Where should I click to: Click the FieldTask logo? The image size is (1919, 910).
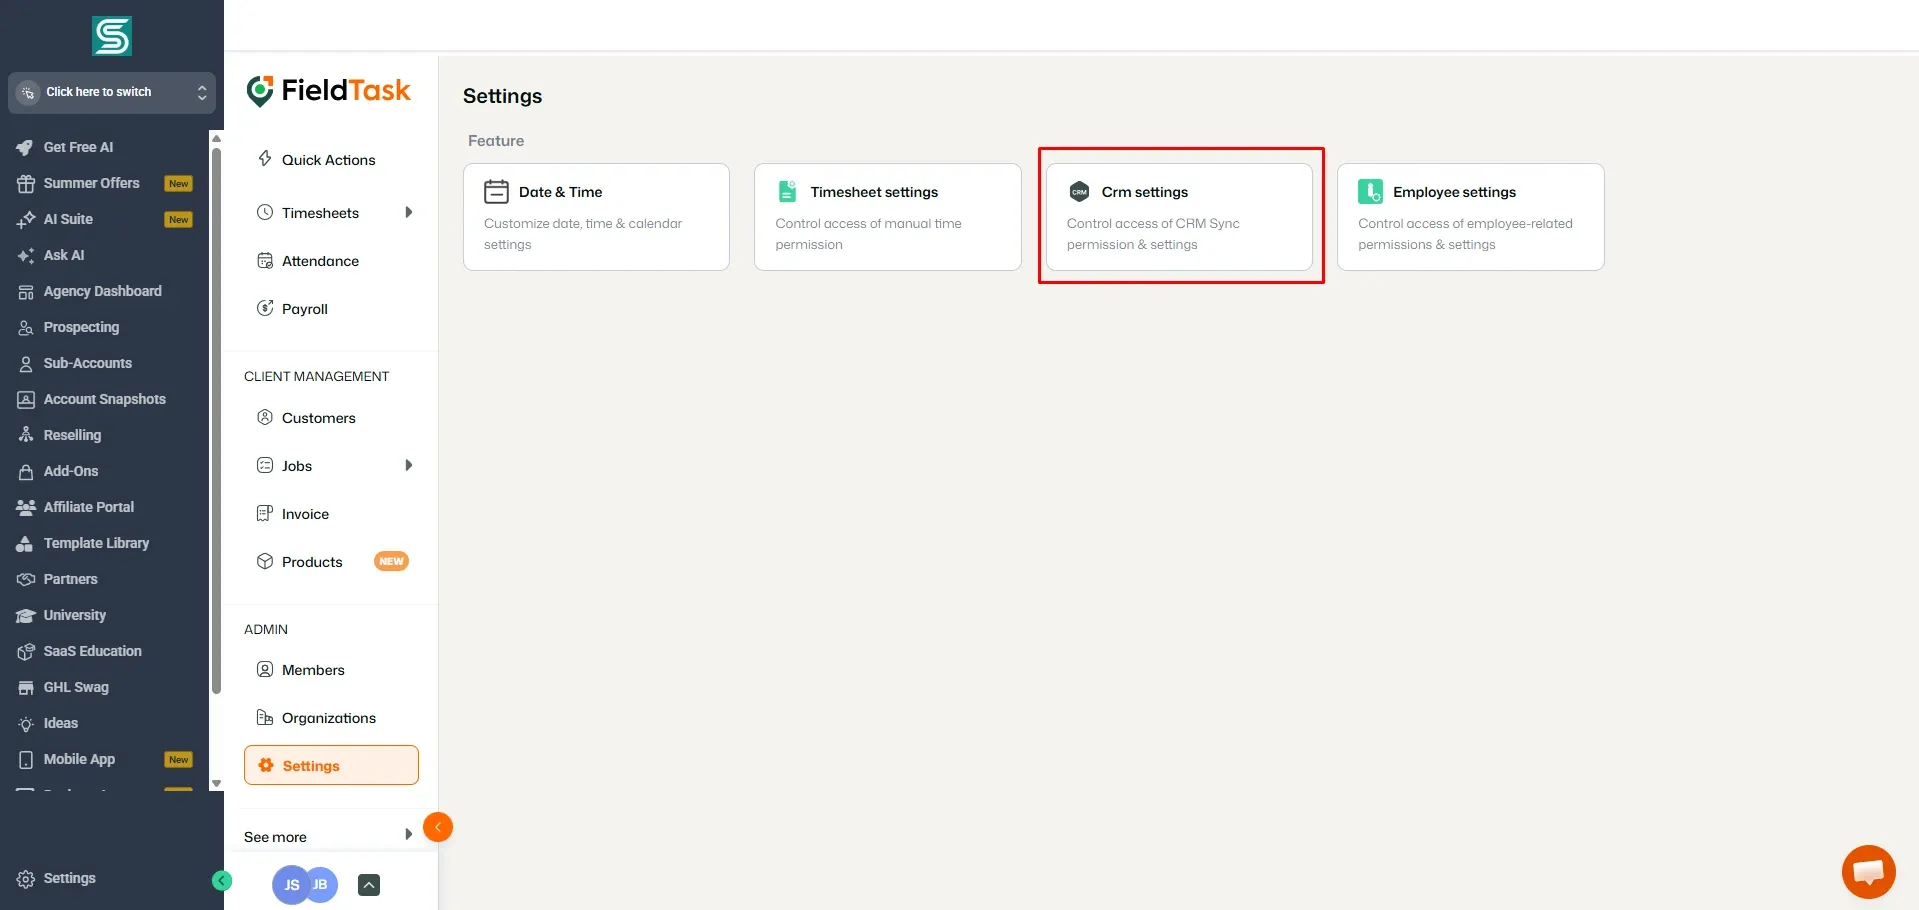click(x=329, y=91)
